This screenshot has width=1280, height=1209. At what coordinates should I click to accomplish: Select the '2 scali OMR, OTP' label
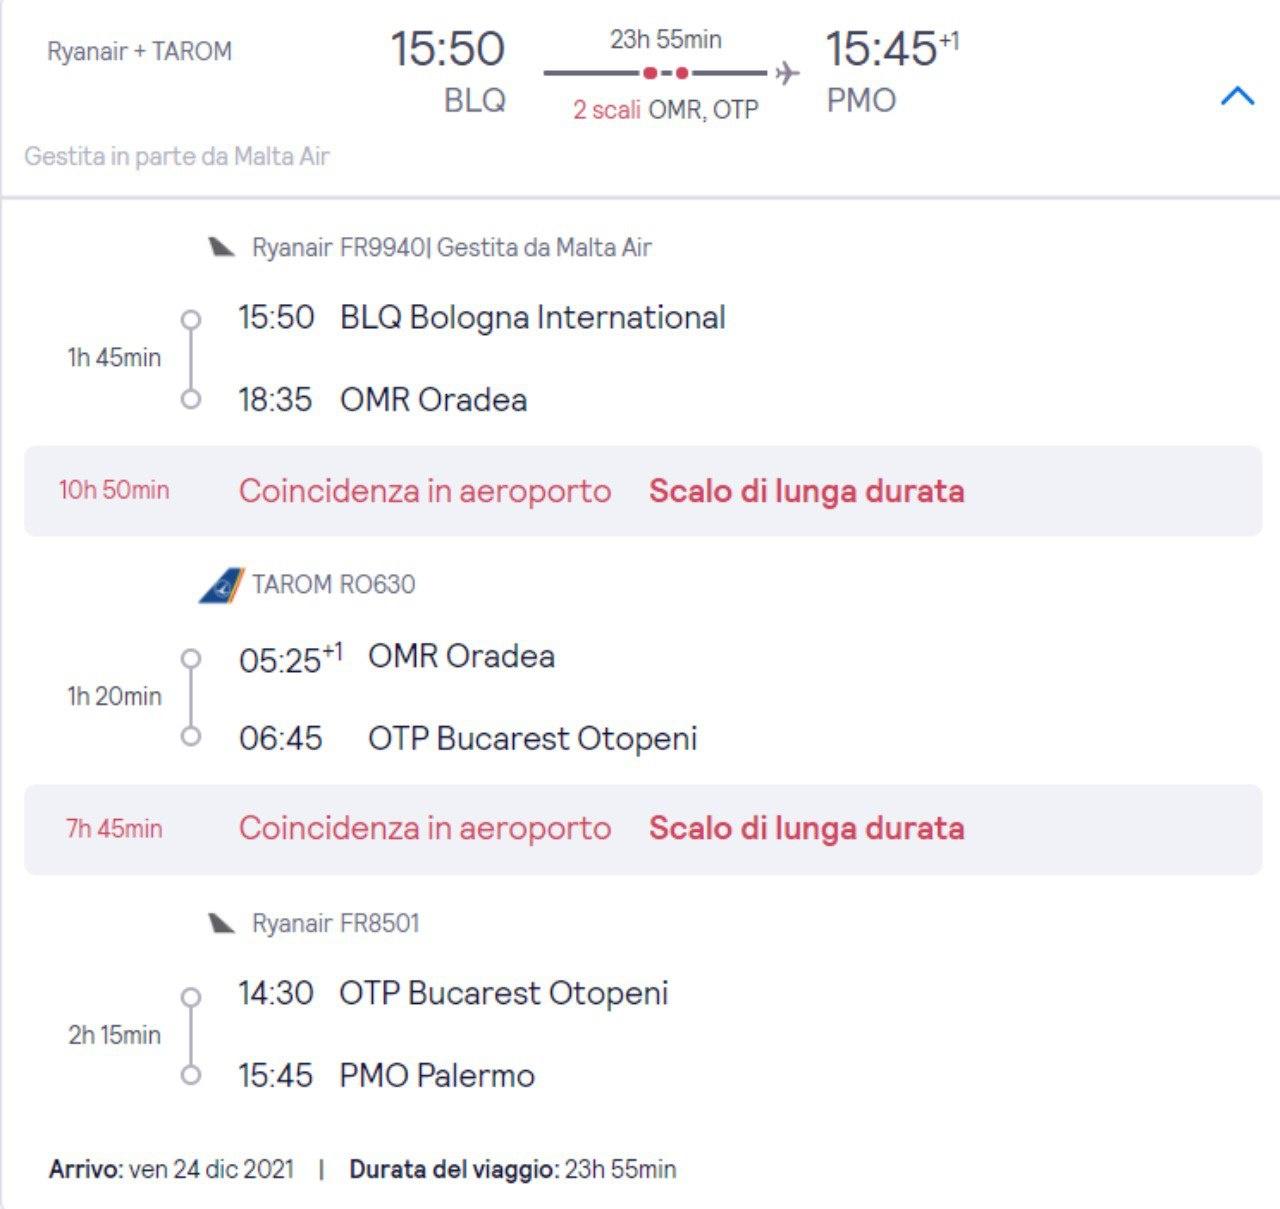(x=666, y=110)
